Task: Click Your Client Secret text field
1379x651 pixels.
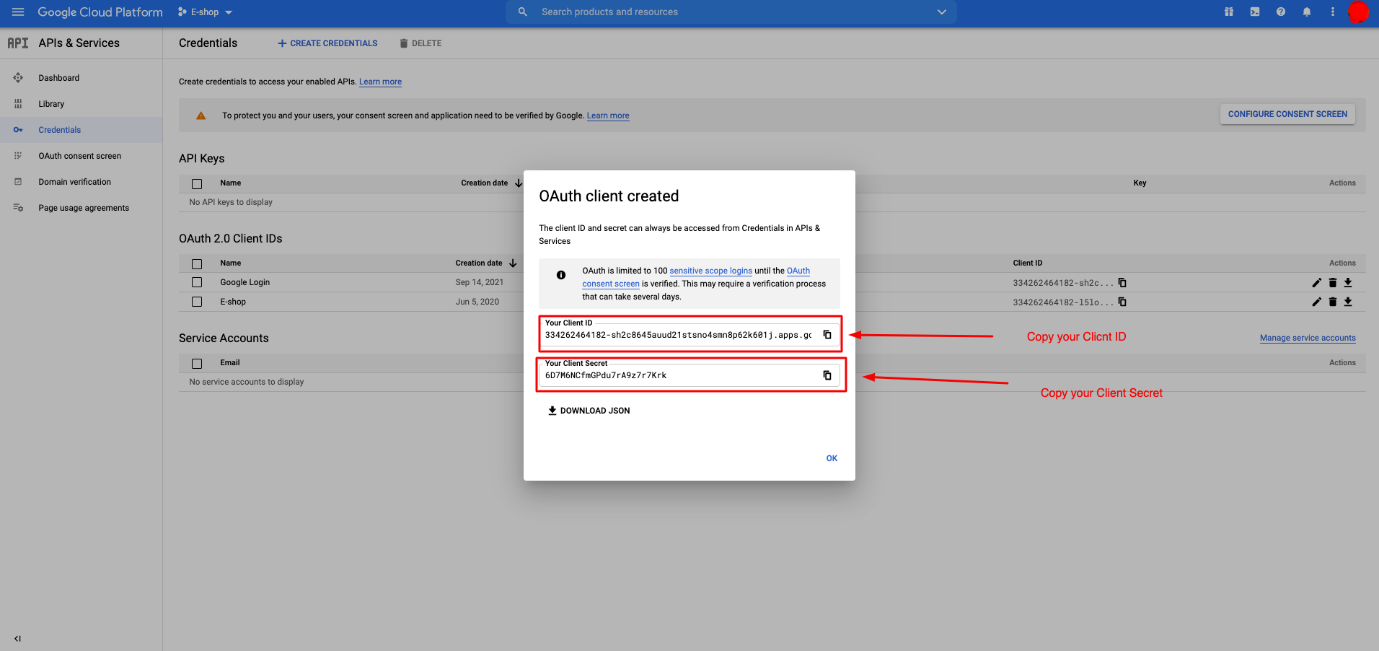Action: pyautogui.click(x=678, y=375)
